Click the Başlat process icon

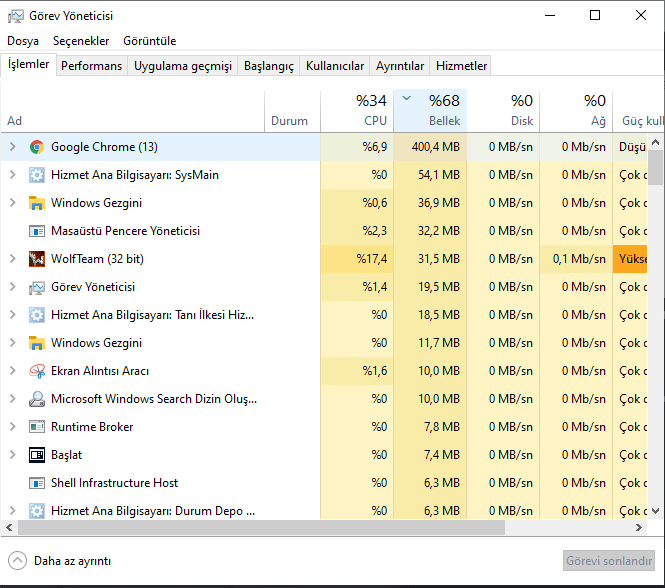[x=37, y=455]
